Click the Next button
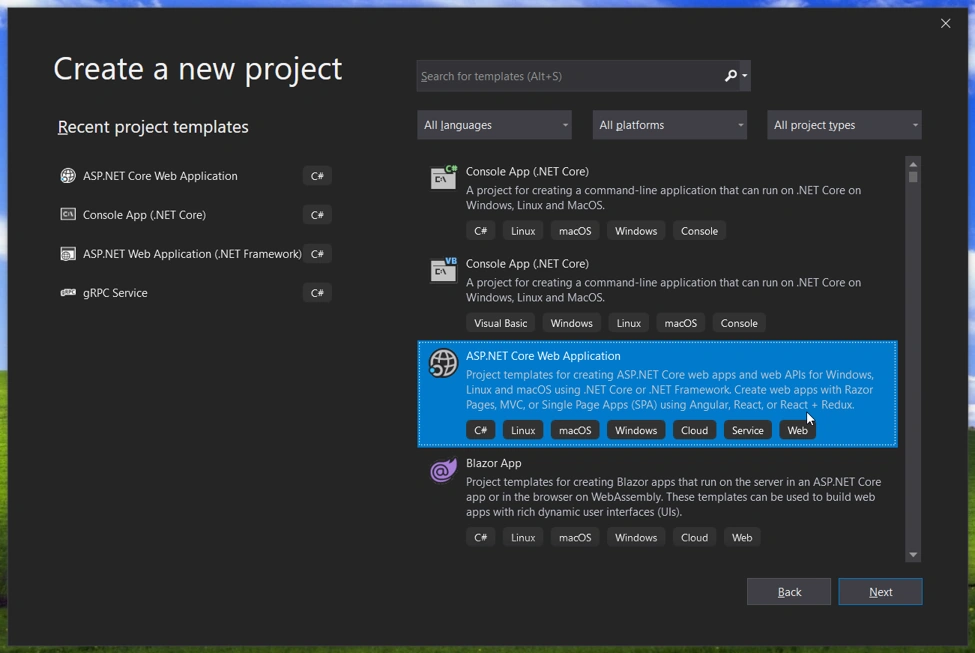This screenshot has width=975, height=653. coord(880,592)
